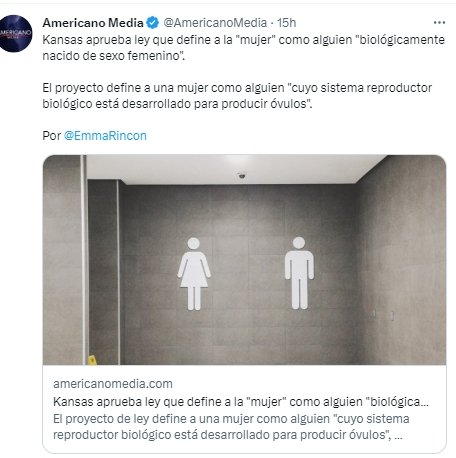Click the blue verified badge
This screenshot has width=456, height=458.
(x=153, y=23)
